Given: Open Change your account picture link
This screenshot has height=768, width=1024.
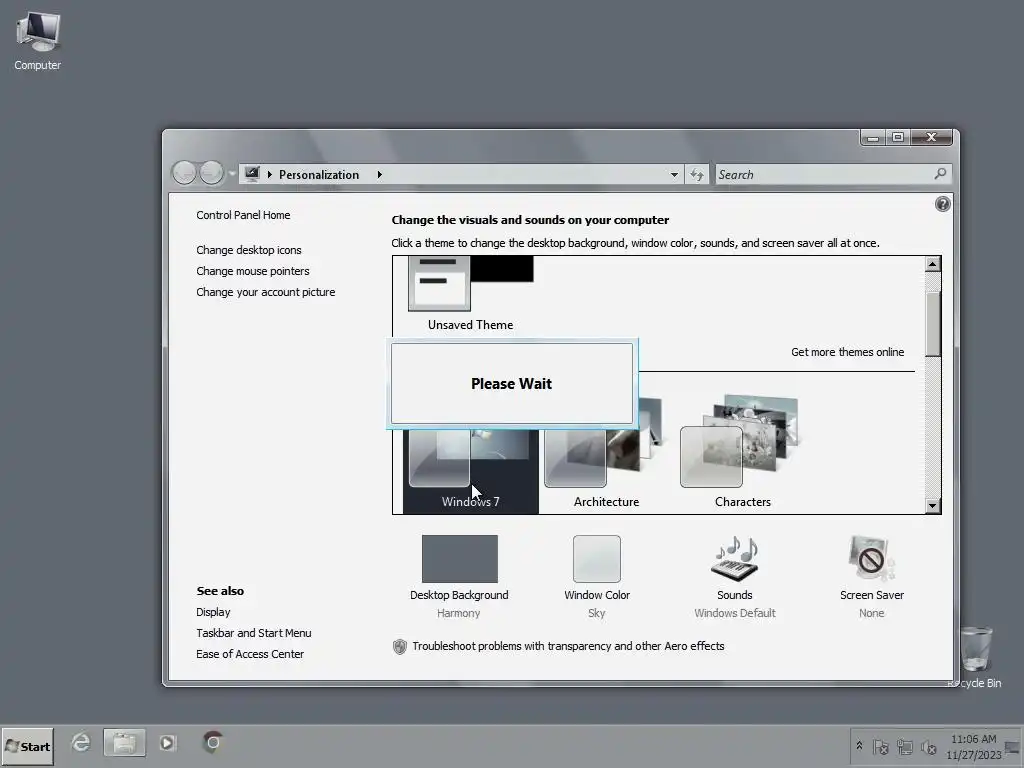Looking at the screenshot, I should point(265,292).
